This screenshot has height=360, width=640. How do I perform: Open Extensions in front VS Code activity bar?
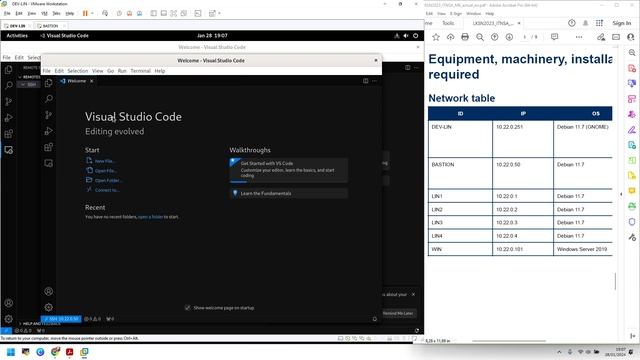(49, 147)
